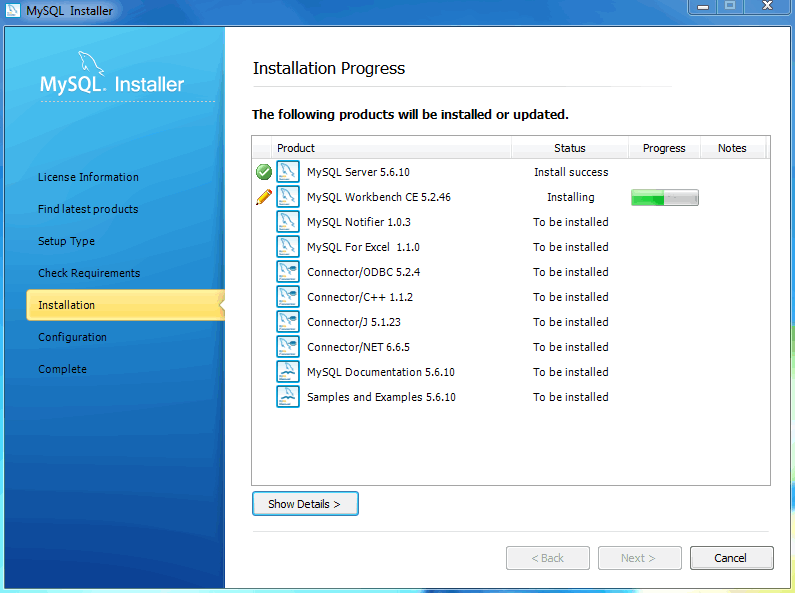
Task: Click the Status column header
Action: (570, 148)
